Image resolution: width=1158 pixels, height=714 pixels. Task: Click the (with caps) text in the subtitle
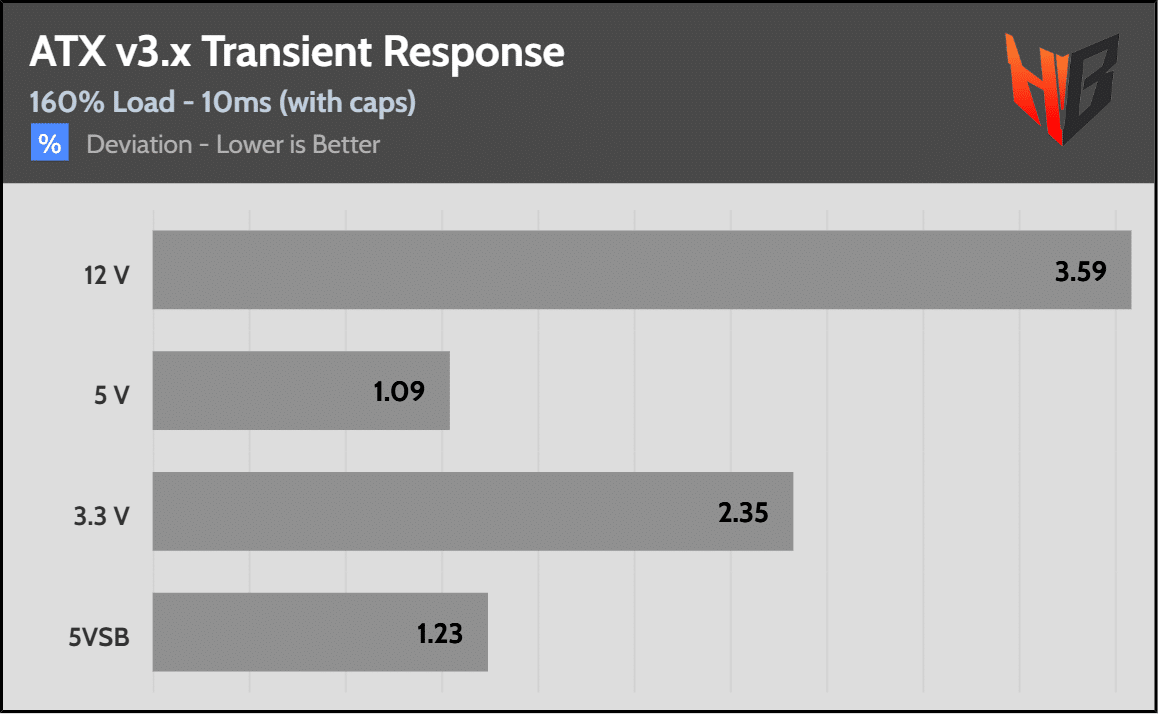[x=347, y=103]
